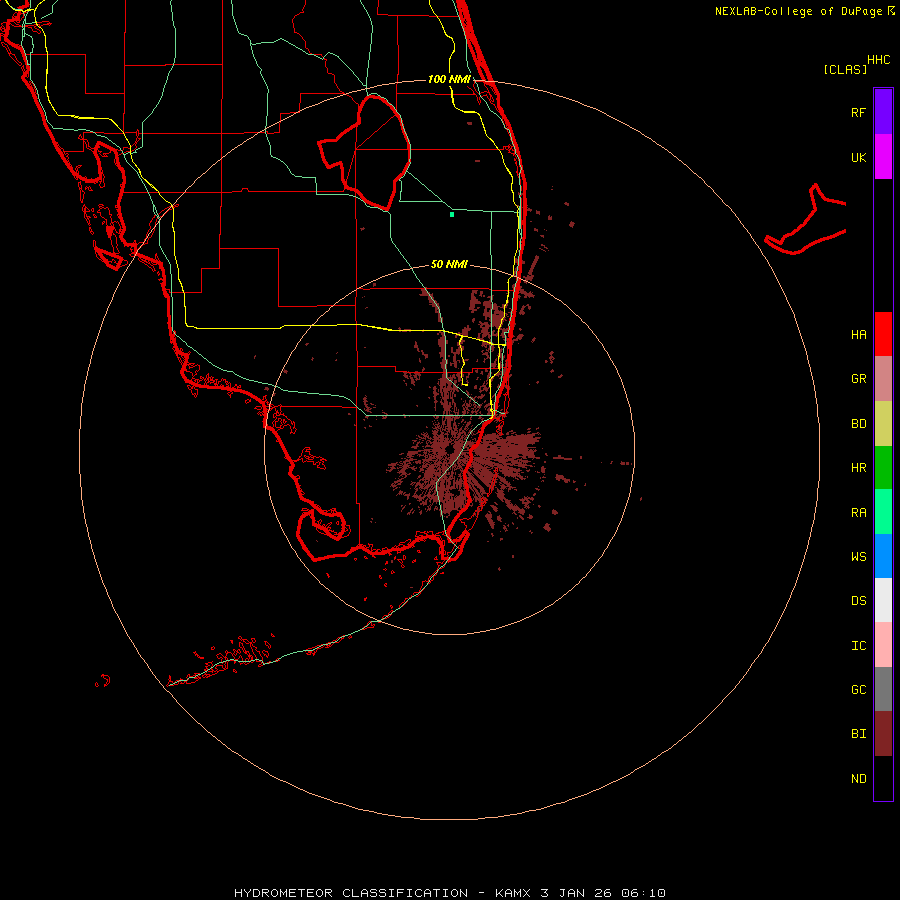Click the UK magenta legend swatch
Viewport: 900px width, 900px height.
tap(883, 157)
